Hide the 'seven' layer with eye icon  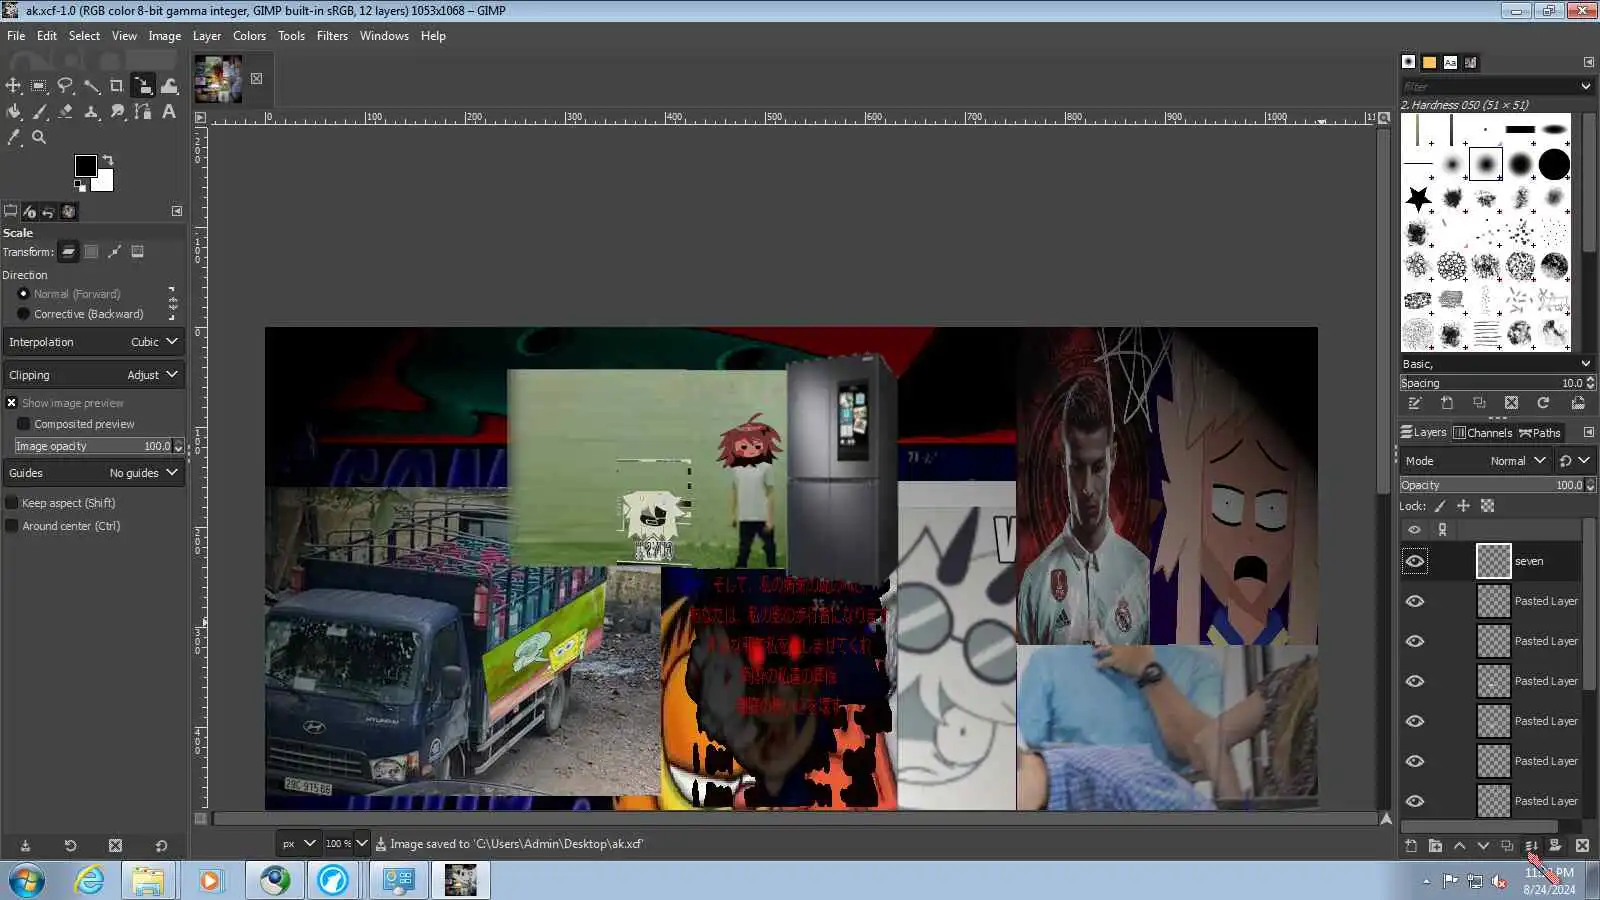[x=1415, y=562]
